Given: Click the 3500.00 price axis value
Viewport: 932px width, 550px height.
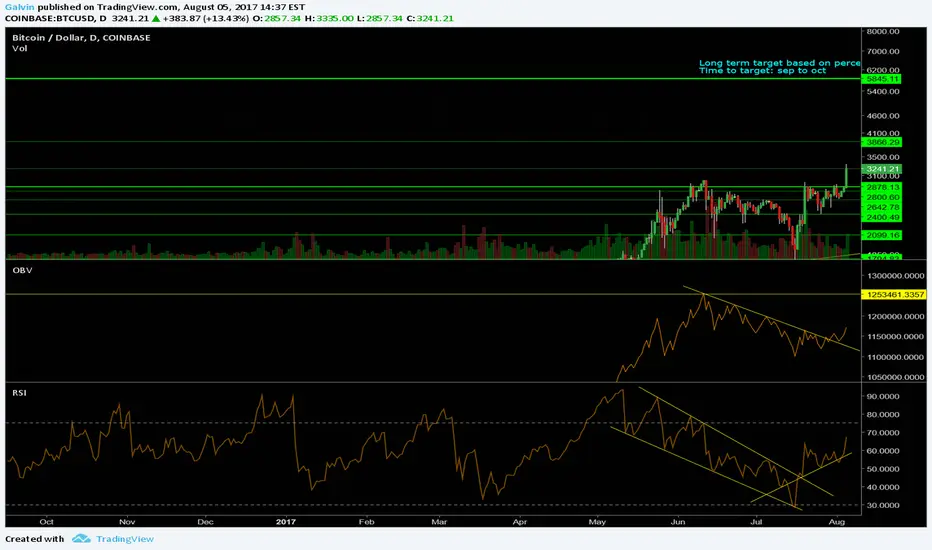Looking at the screenshot, I should point(883,158).
